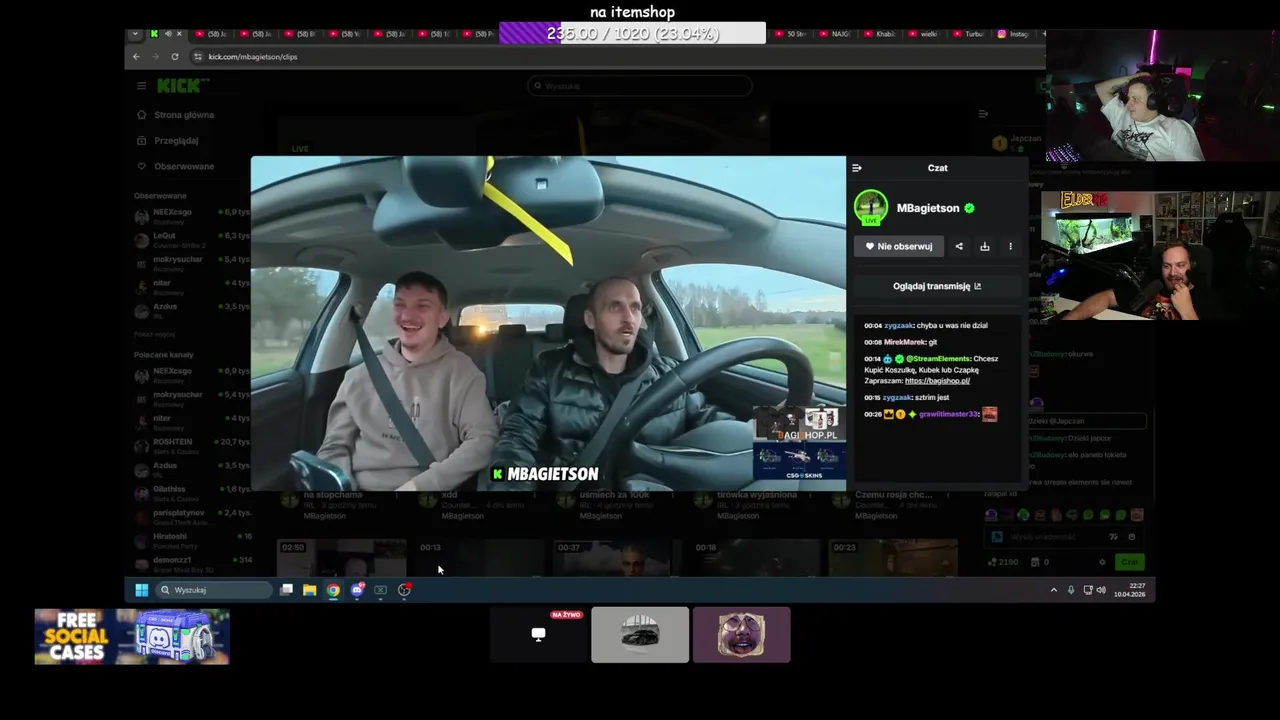Switch to the 'Turbul' YouTube tab
The width and height of the screenshot is (1280, 720).
(x=968, y=34)
